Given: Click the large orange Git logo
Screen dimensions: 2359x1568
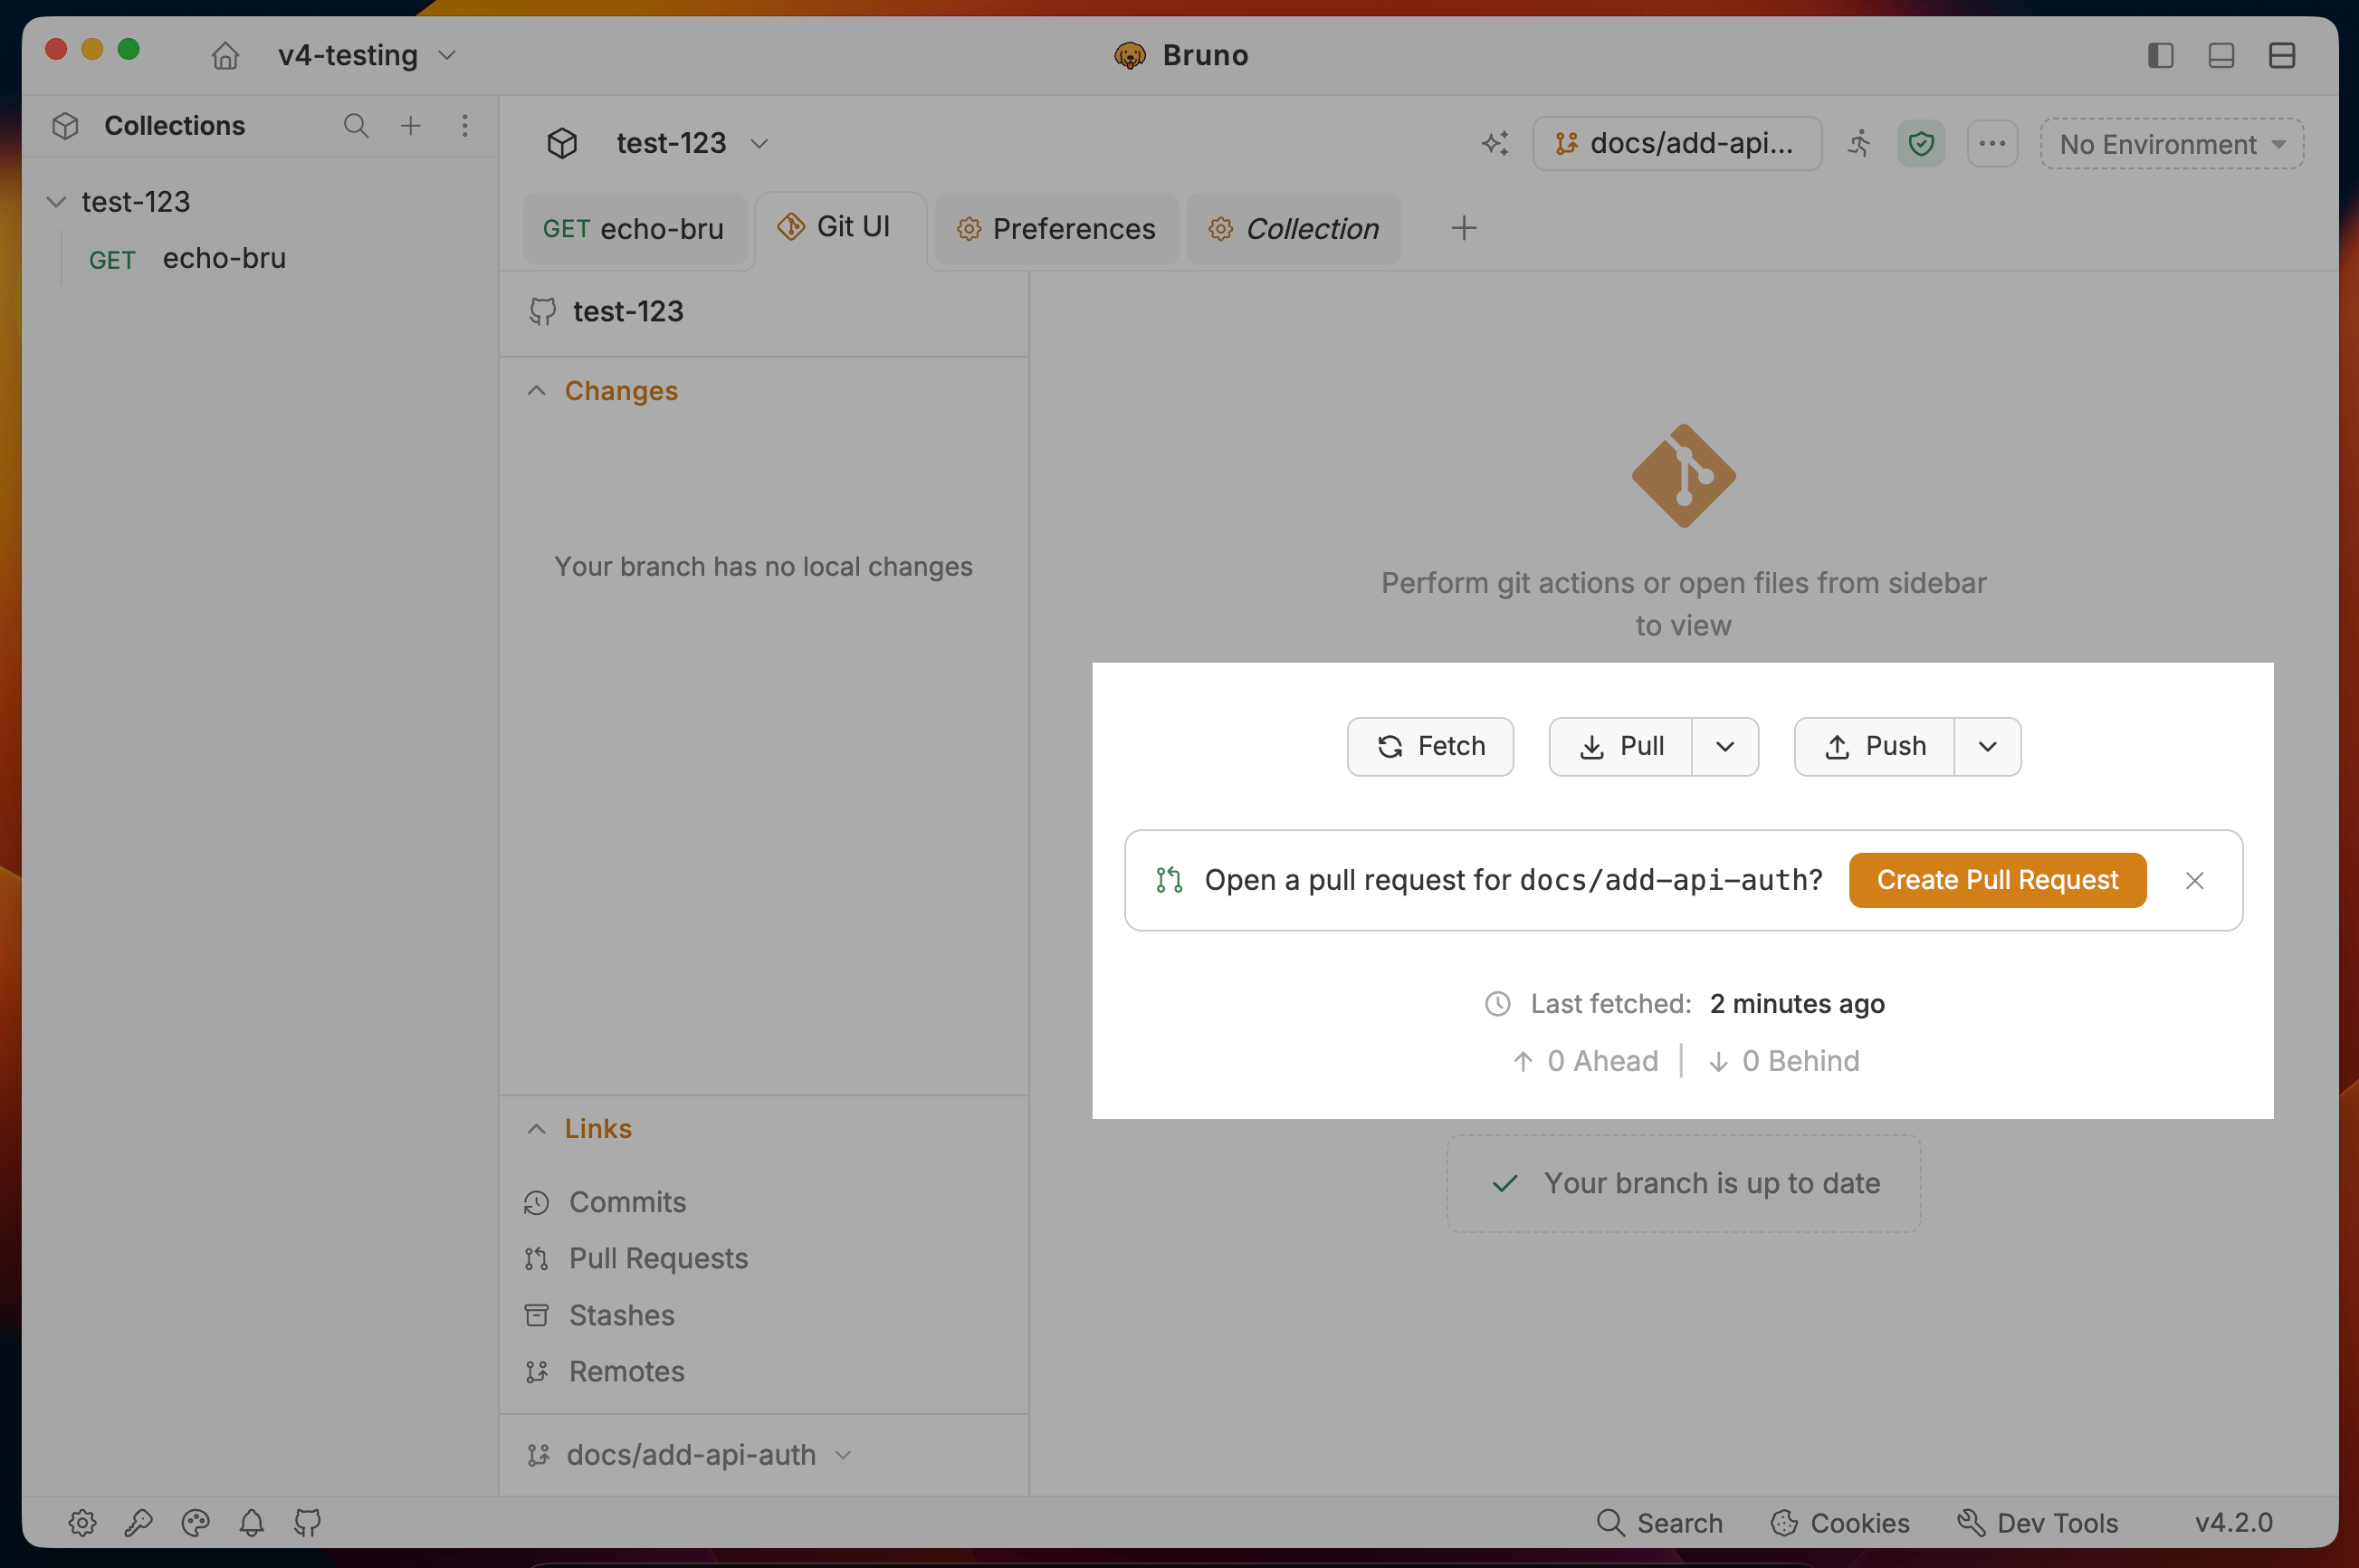Looking at the screenshot, I should coord(1684,476).
